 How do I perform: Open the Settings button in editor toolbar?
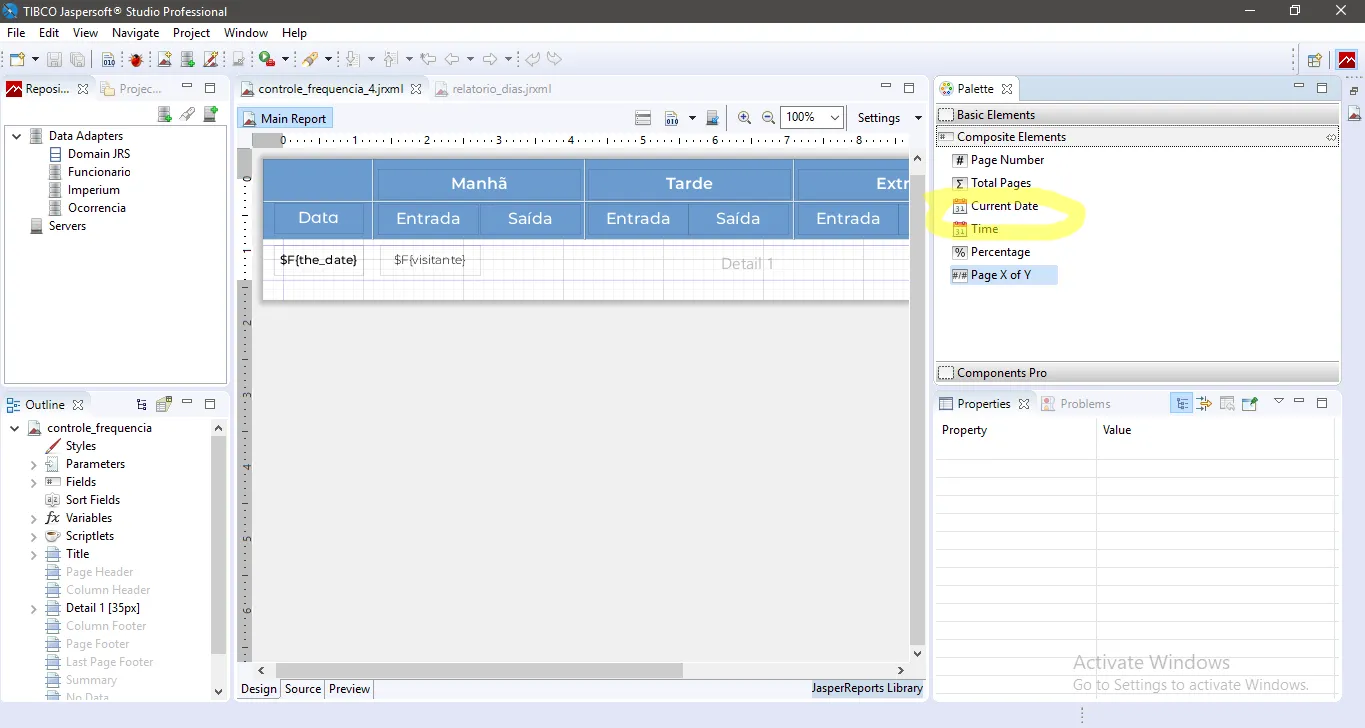(x=888, y=118)
